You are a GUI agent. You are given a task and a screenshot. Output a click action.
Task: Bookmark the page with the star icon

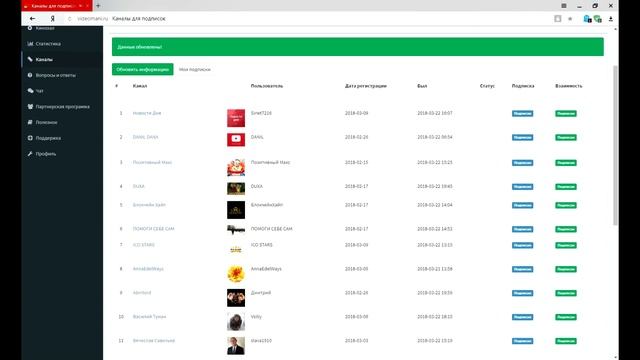(570, 19)
